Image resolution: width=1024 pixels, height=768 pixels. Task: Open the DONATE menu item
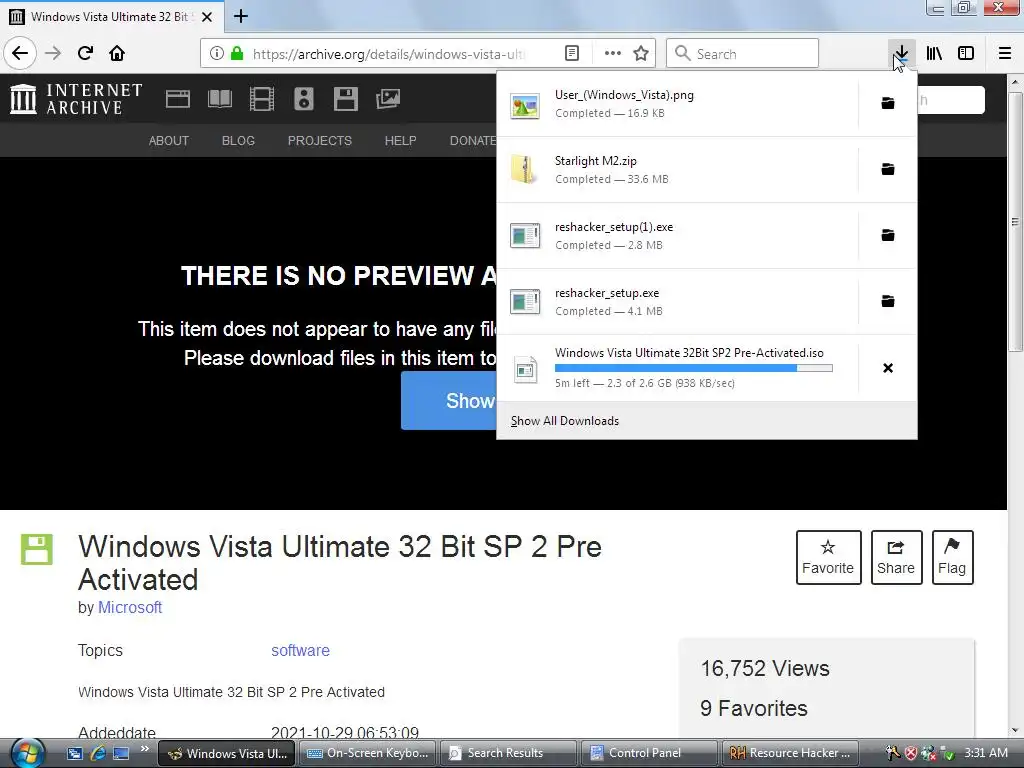pyautogui.click(x=473, y=140)
